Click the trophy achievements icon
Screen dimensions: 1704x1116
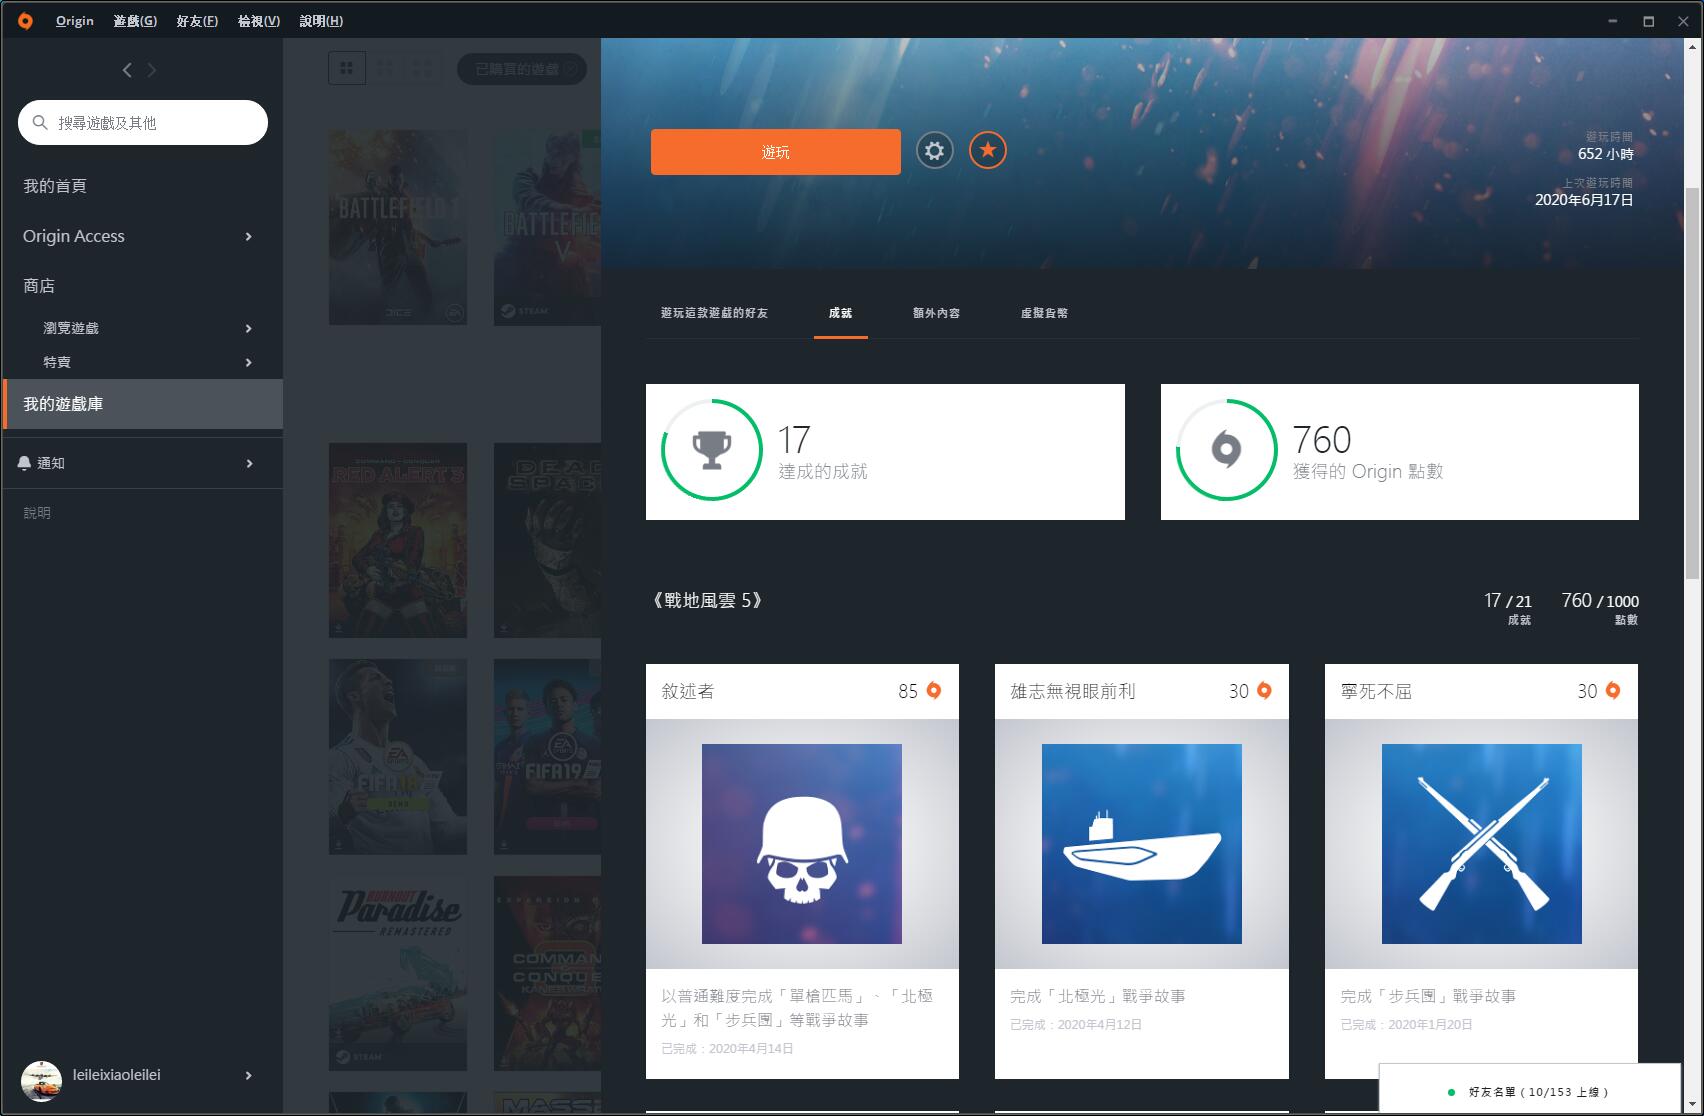point(712,450)
